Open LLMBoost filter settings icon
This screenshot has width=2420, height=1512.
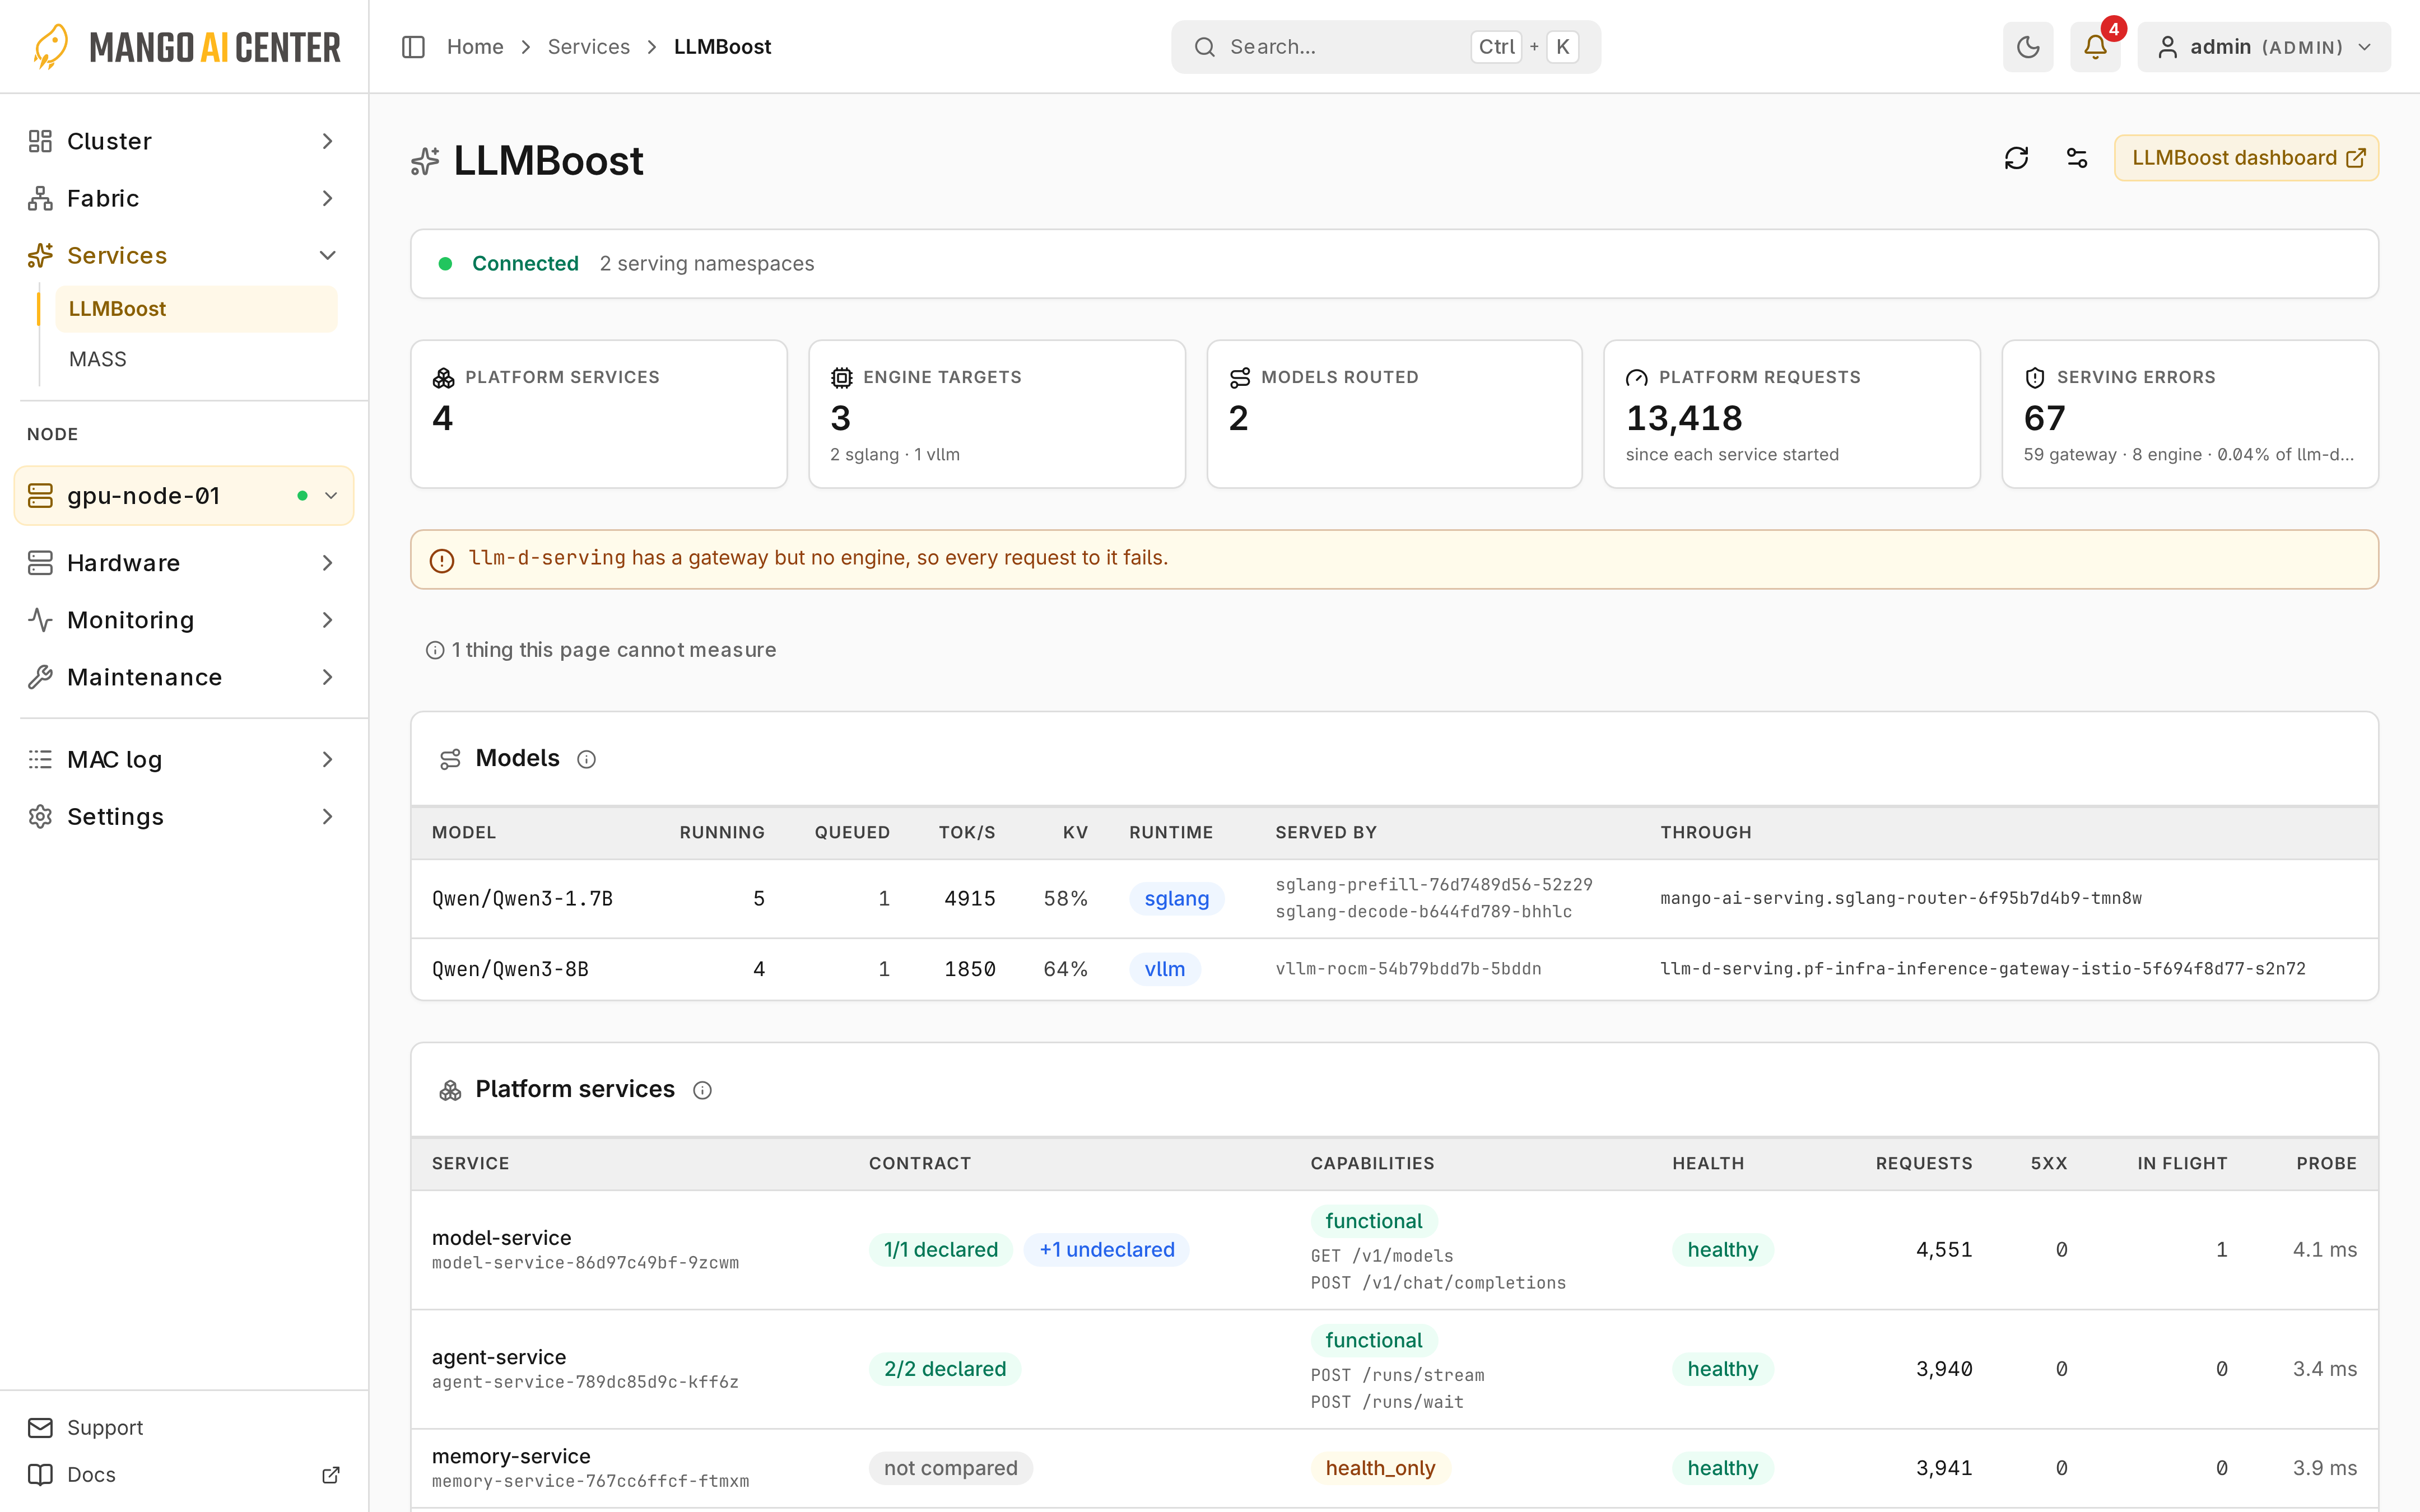point(2076,158)
